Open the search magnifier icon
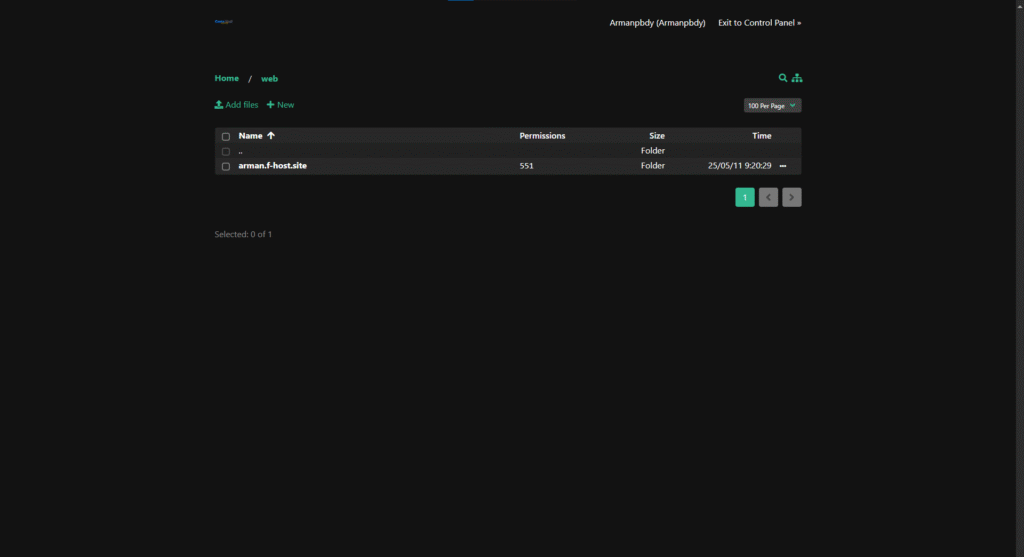This screenshot has width=1024, height=557. 783,78
